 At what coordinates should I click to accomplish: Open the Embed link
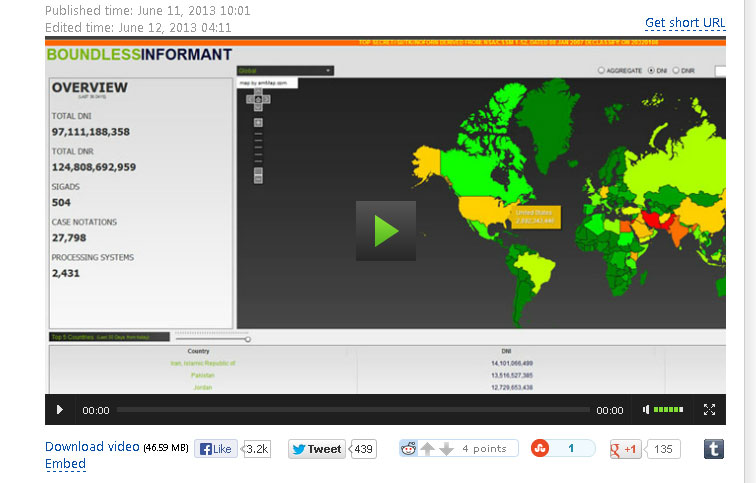click(65, 464)
